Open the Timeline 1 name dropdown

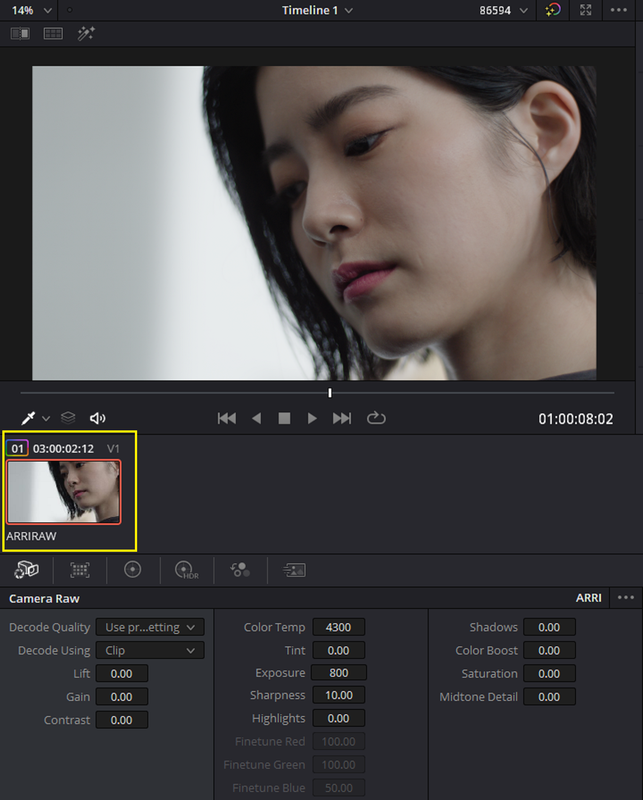tap(317, 10)
